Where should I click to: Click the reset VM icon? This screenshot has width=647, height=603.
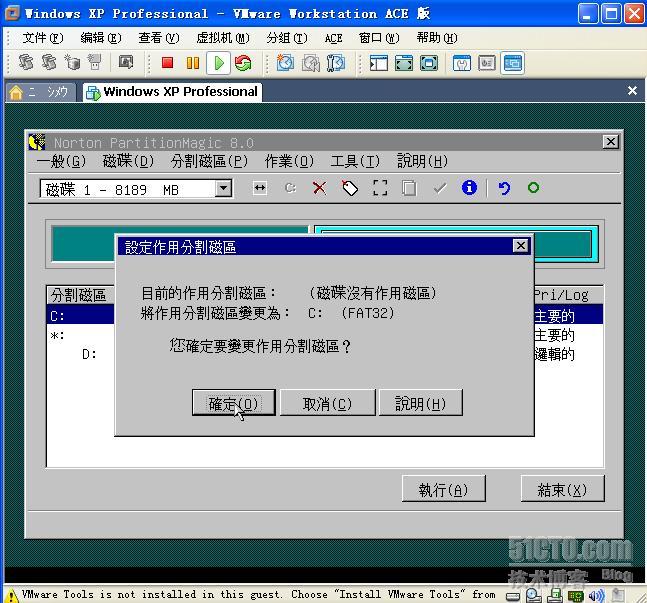coord(243,63)
